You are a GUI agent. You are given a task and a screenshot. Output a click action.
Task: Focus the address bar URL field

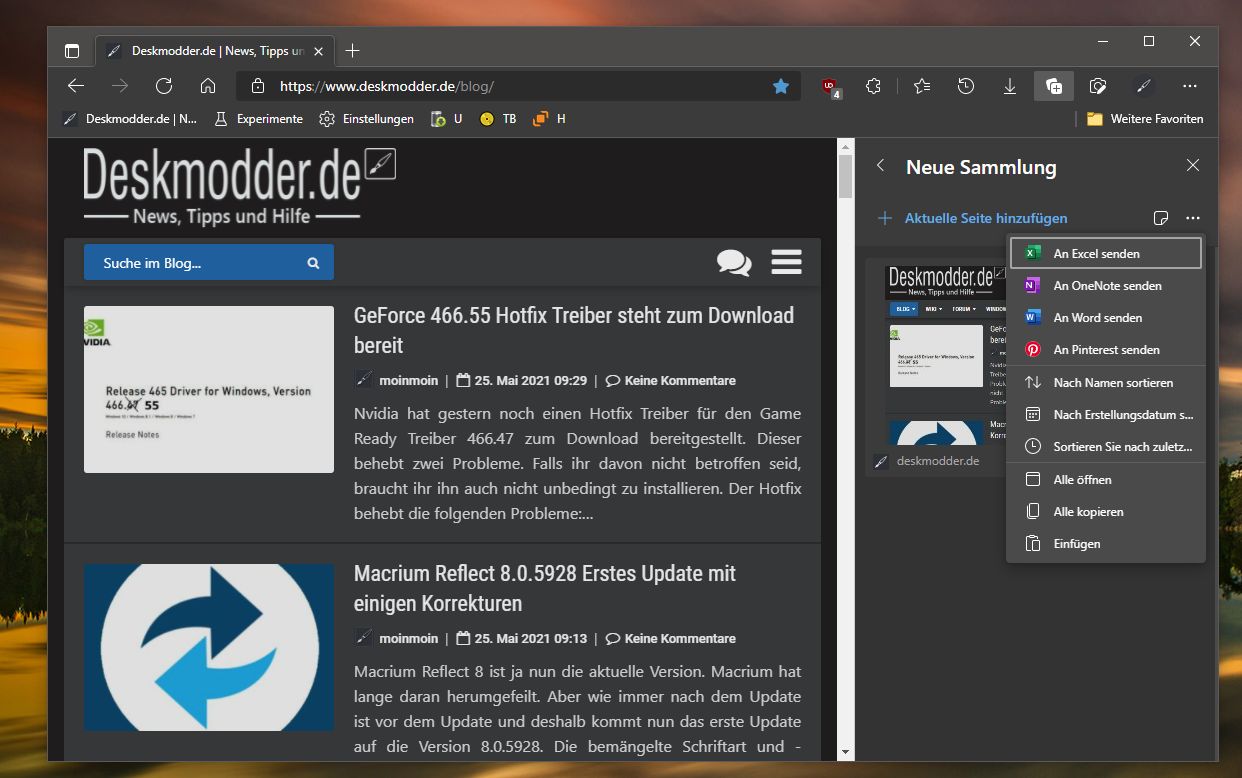pos(518,86)
